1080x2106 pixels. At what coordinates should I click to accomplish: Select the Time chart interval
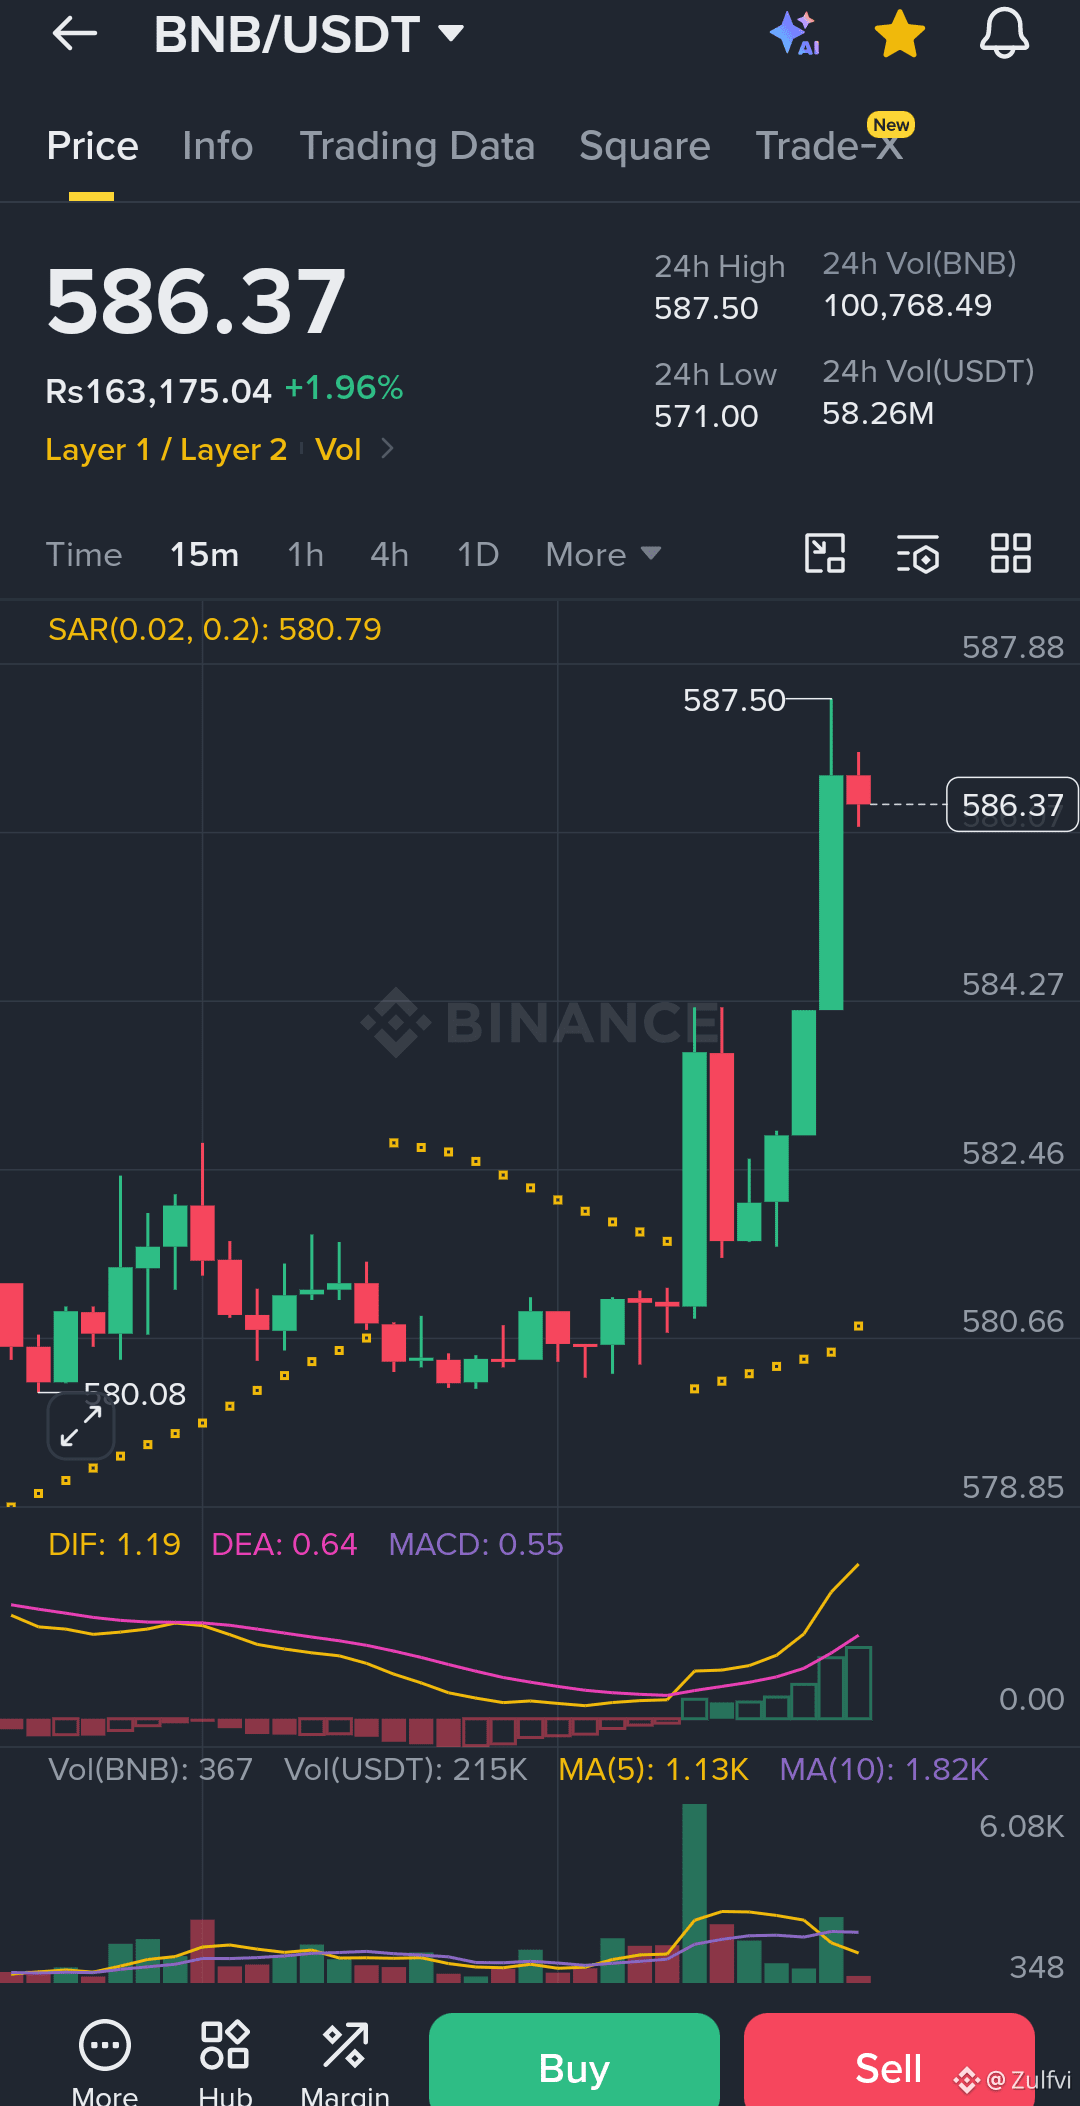(x=84, y=554)
